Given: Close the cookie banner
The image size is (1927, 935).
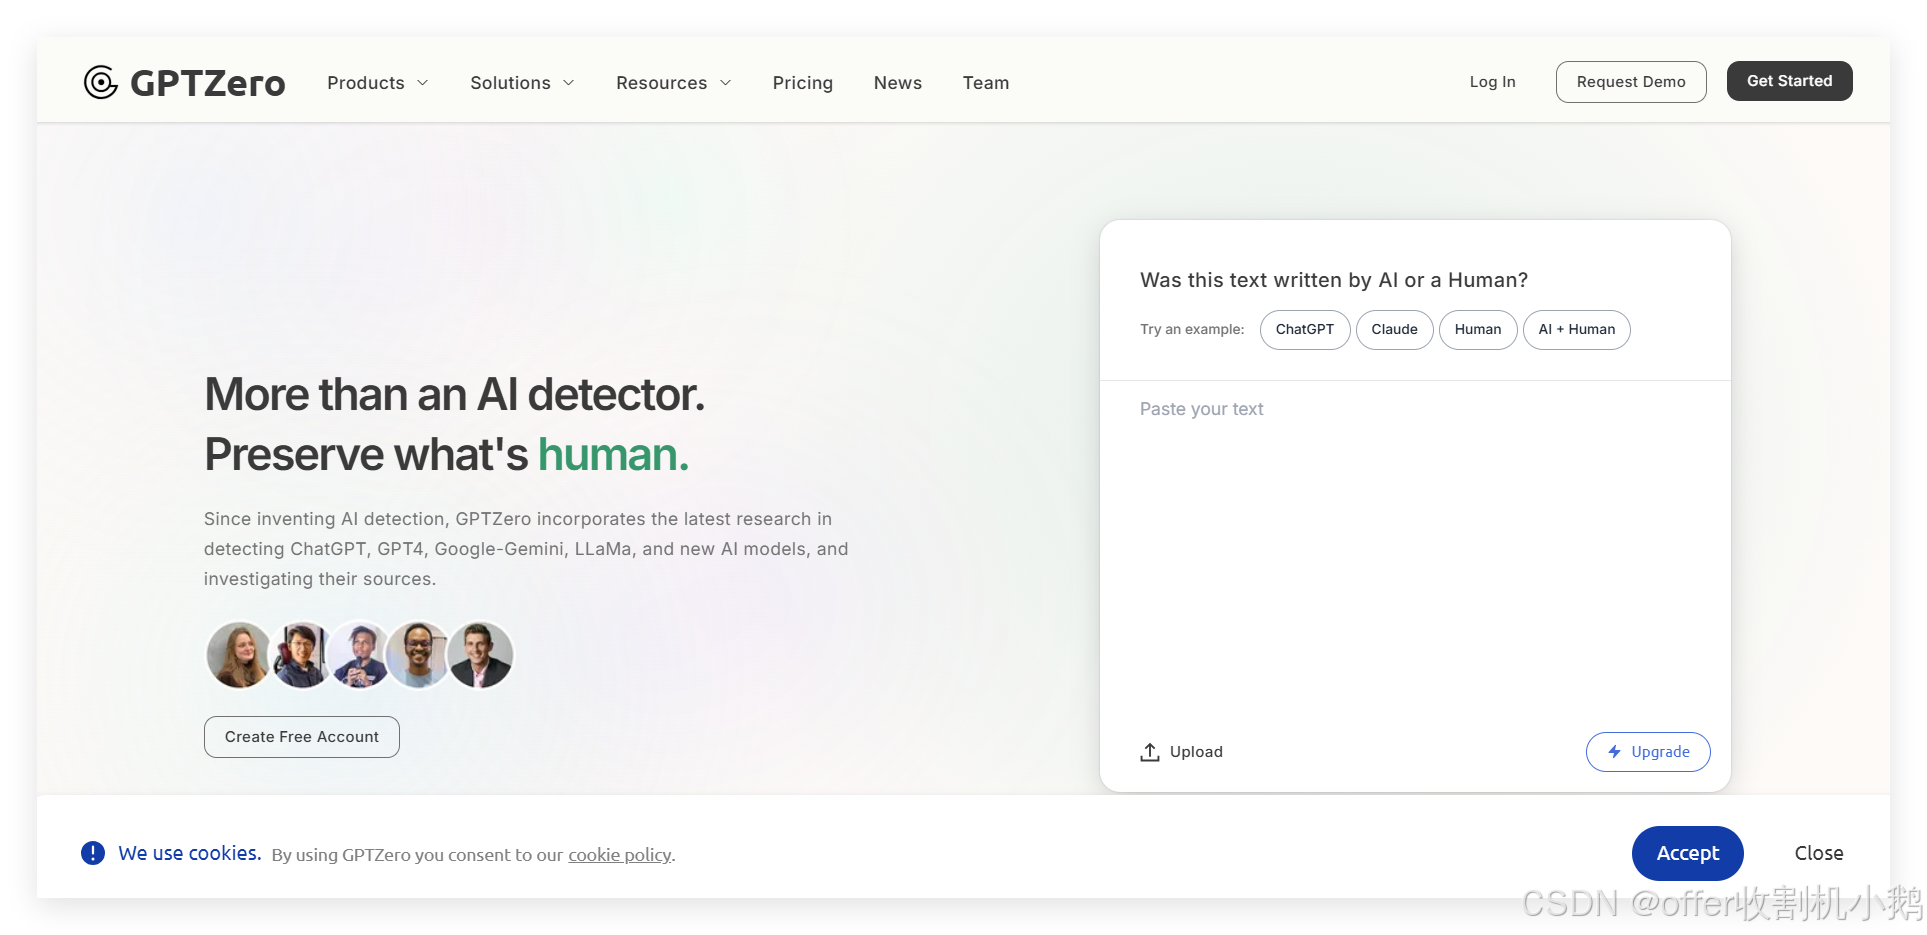Looking at the screenshot, I should (x=1819, y=853).
